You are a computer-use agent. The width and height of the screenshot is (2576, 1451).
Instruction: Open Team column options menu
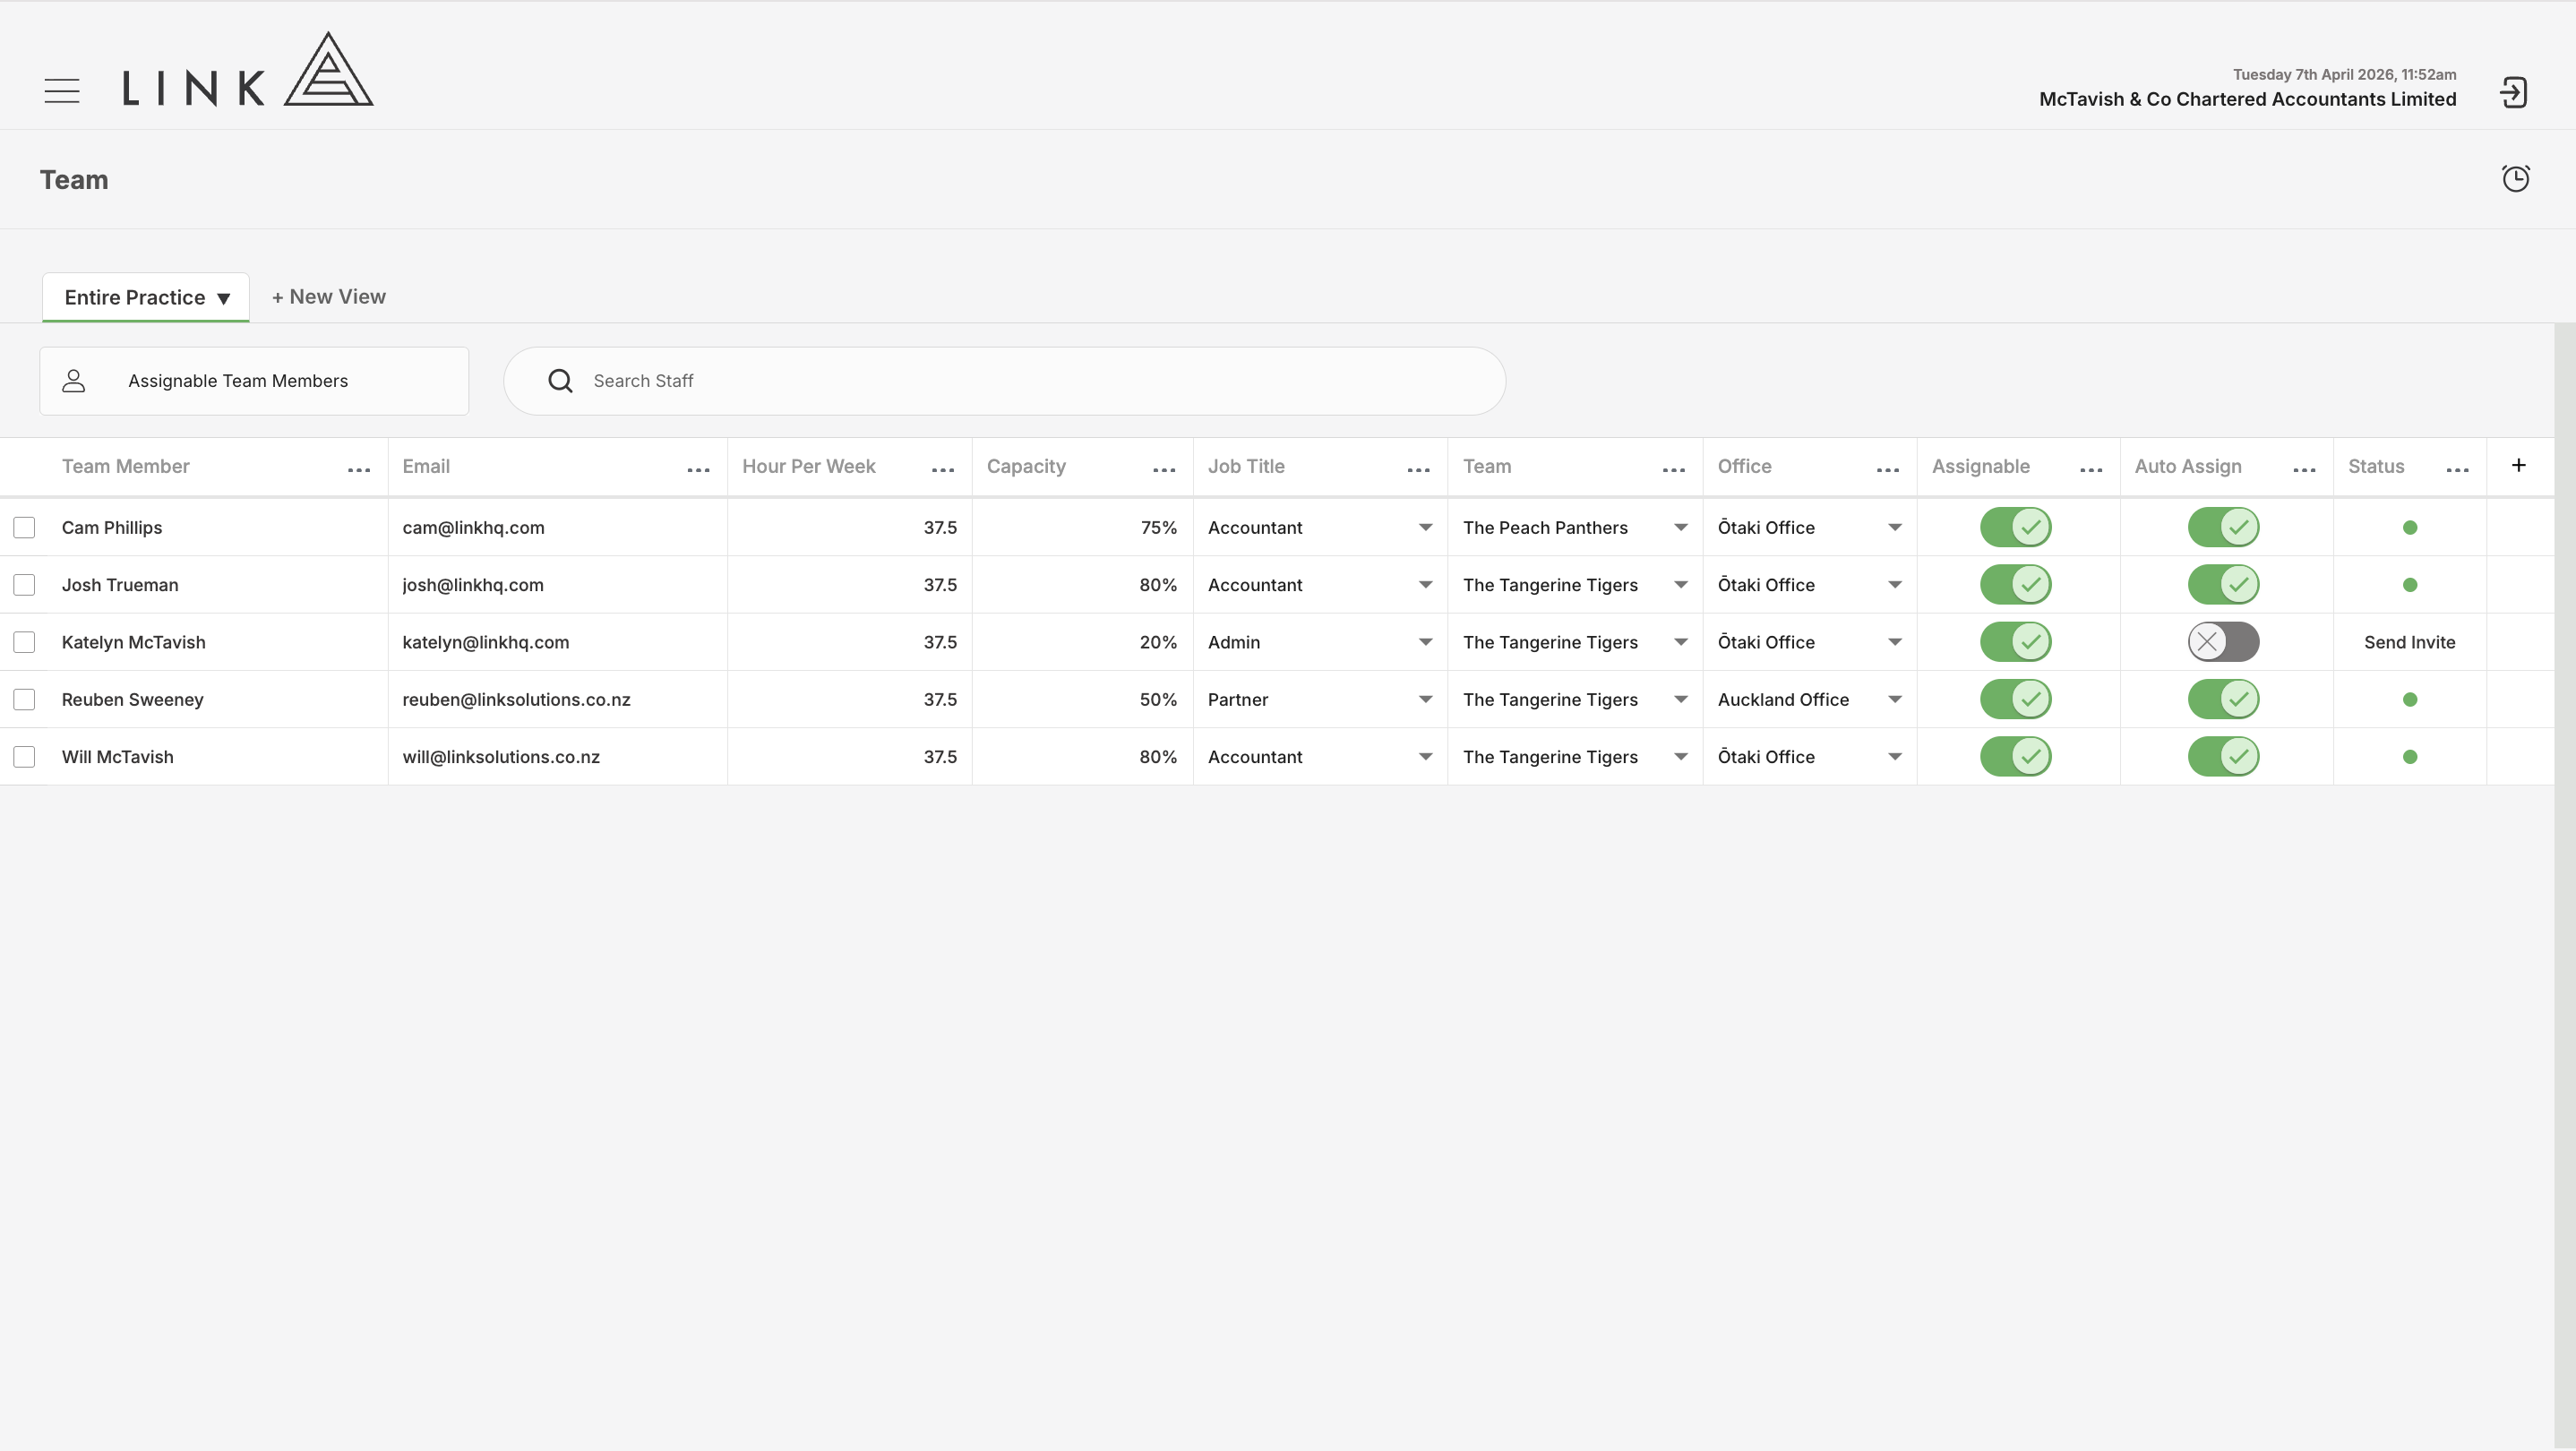[1673, 469]
